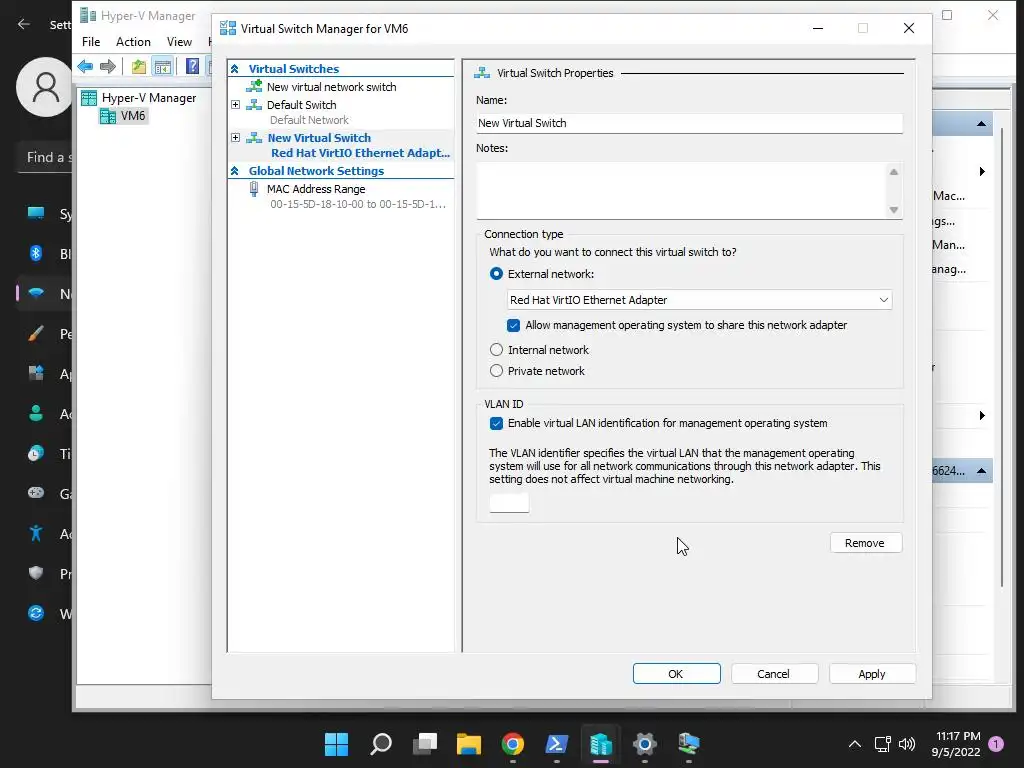Open the Network category icon in Settings
This screenshot has width=1024, height=768.
point(36,293)
